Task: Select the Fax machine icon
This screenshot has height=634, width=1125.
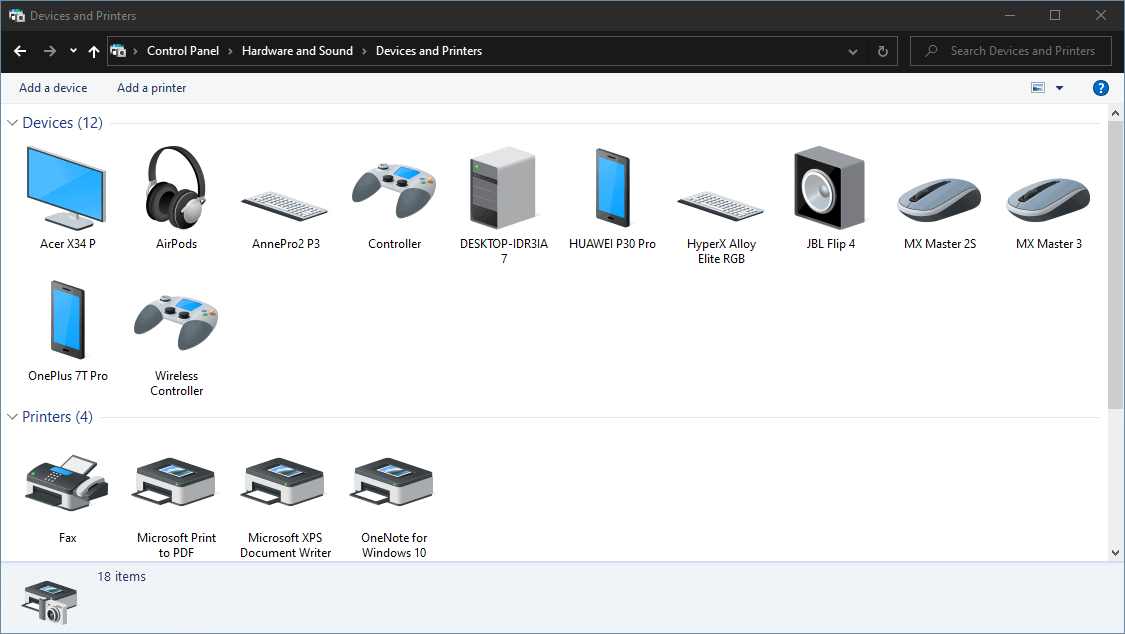Action: click(x=67, y=482)
